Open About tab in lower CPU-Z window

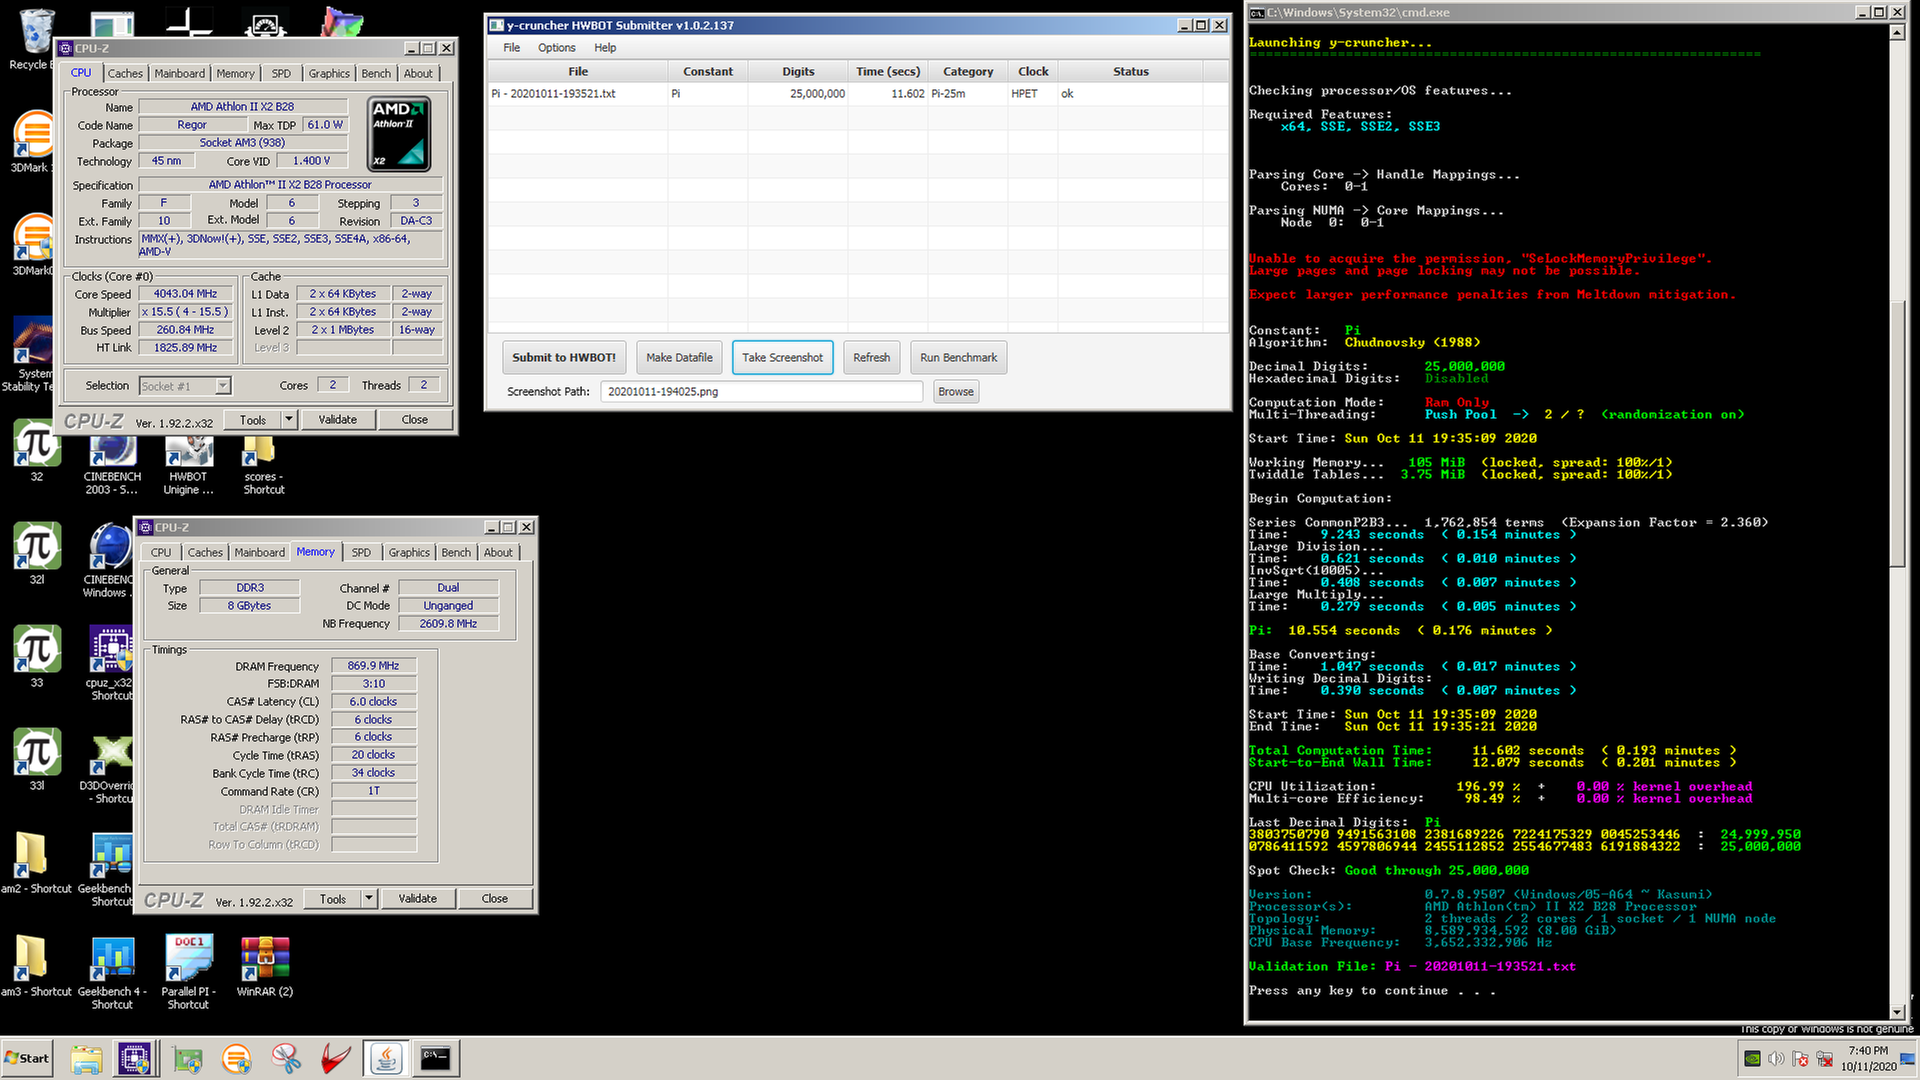coord(498,552)
